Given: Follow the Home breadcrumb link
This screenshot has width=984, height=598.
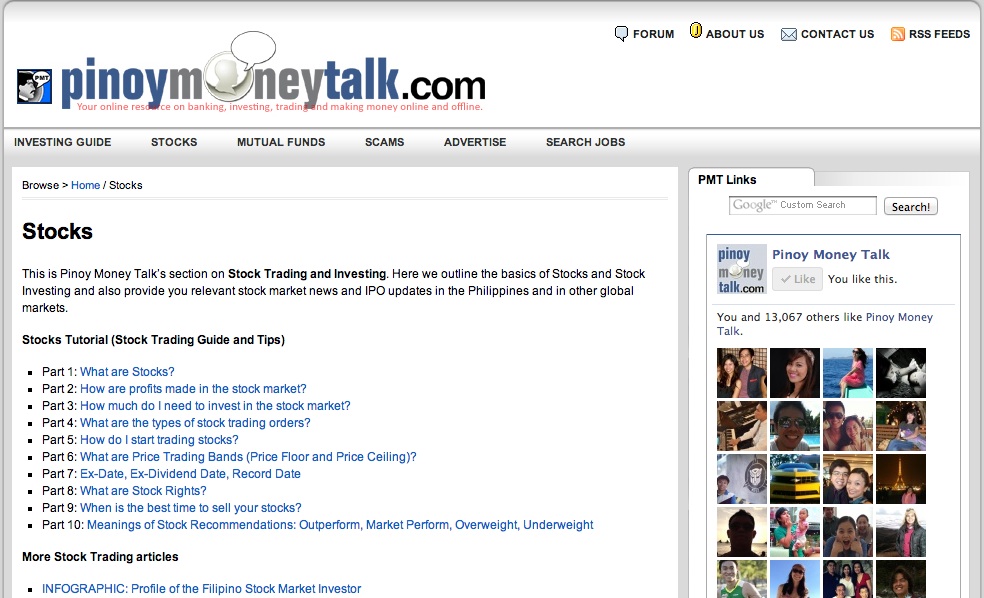Looking at the screenshot, I should pyautogui.click(x=85, y=185).
